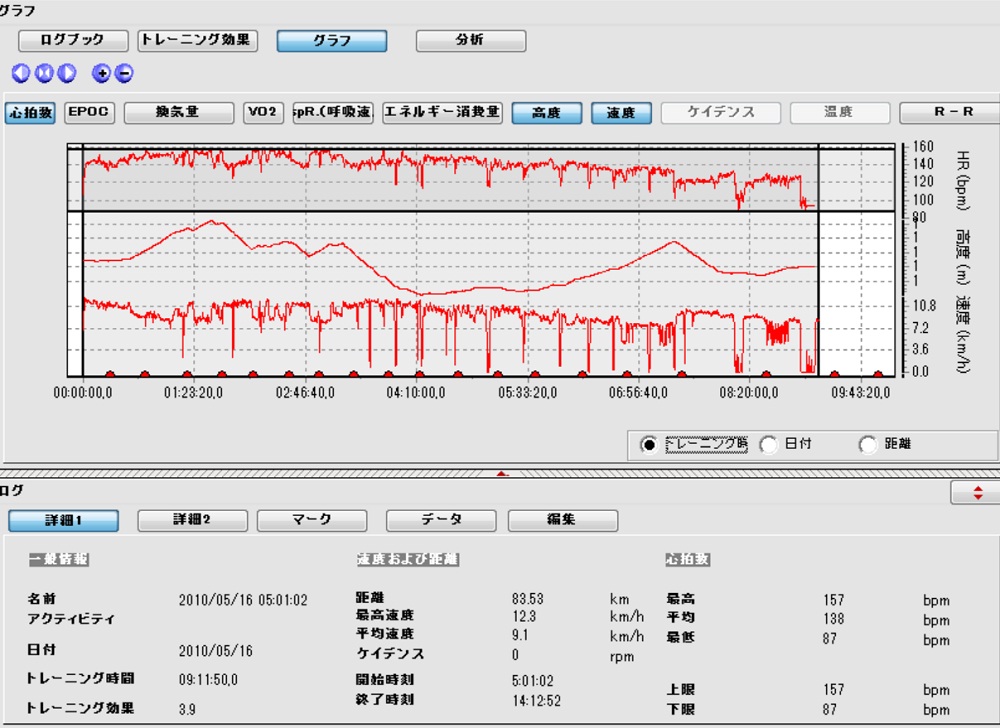Click the 09:43:20,0 time axis label

tap(860, 393)
